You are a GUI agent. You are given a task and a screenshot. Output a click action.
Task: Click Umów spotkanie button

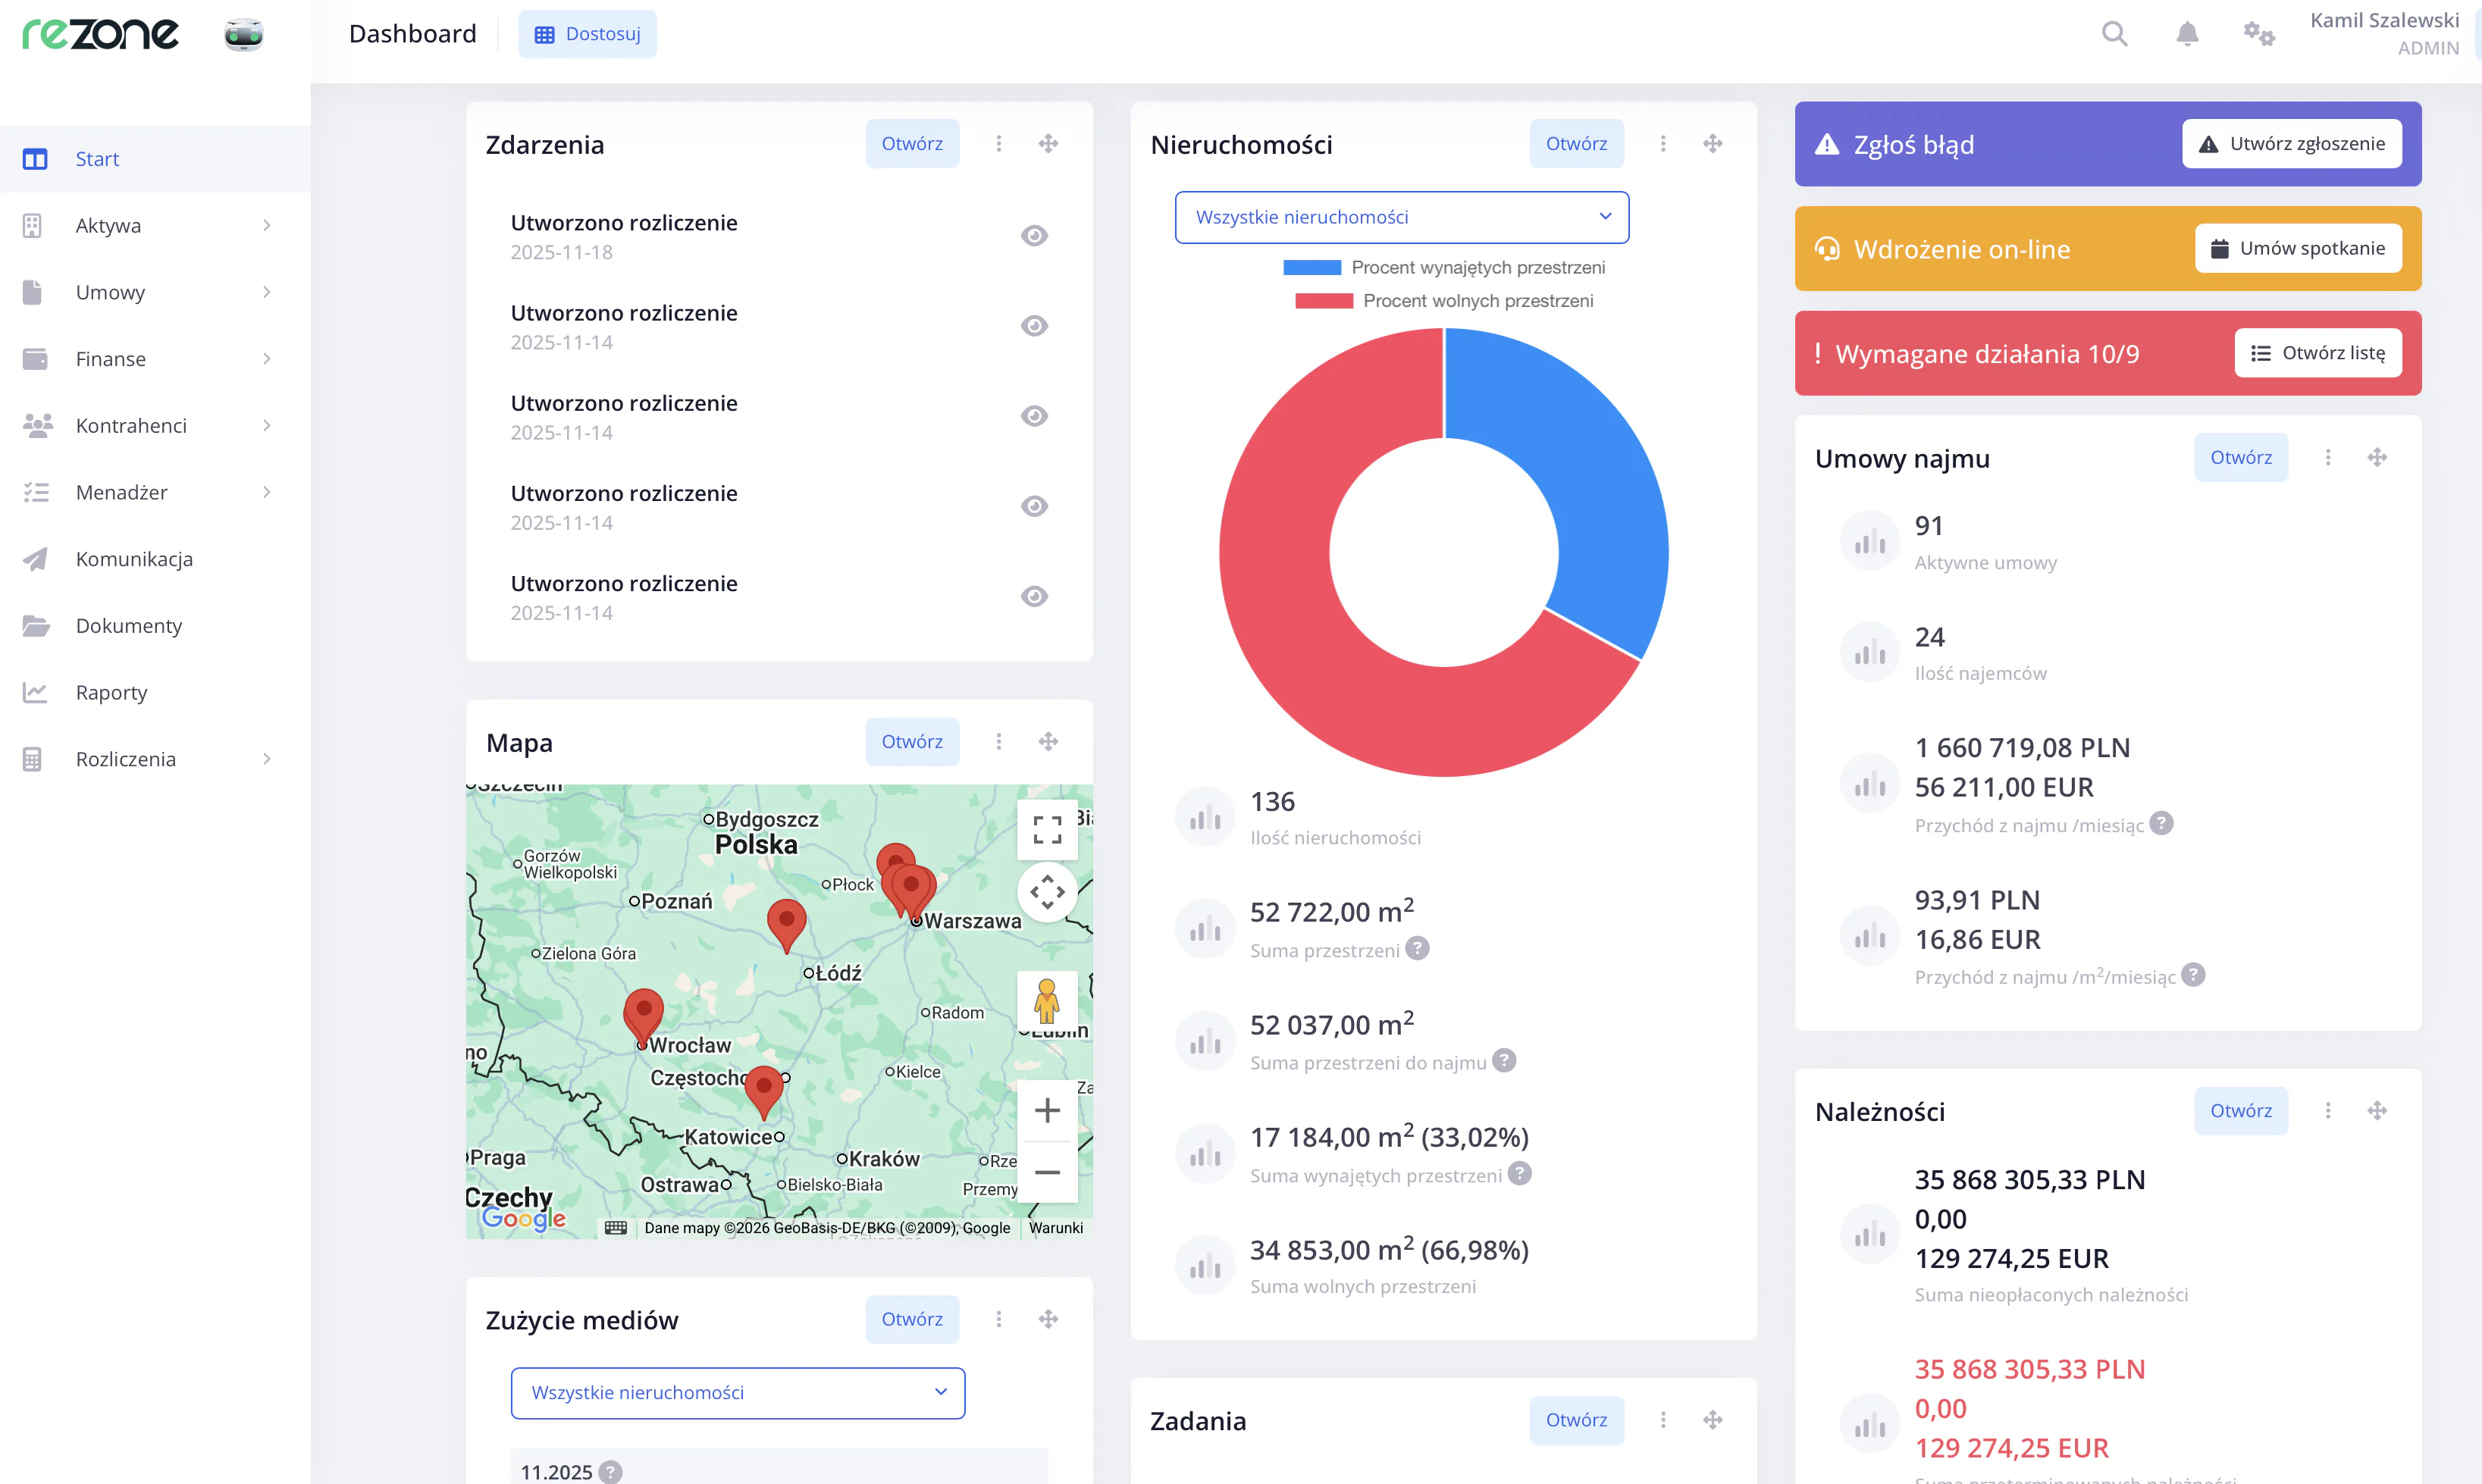tap(2298, 248)
